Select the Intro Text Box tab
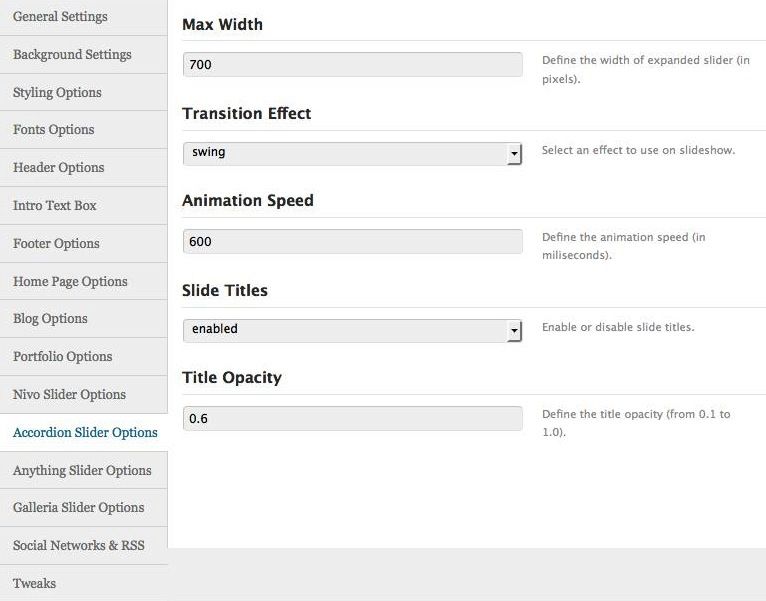The height and width of the screenshot is (601, 766). (55, 206)
